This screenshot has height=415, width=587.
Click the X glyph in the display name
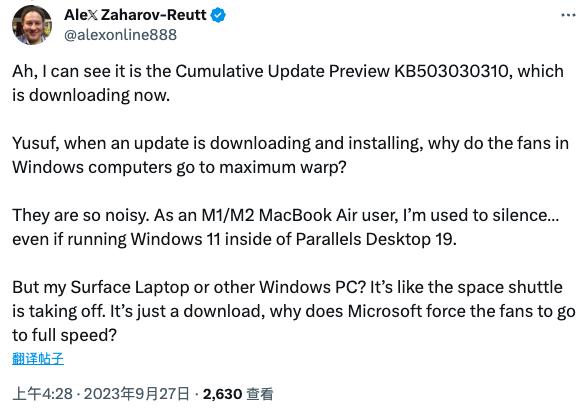pyautogui.click(x=92, y=15)
